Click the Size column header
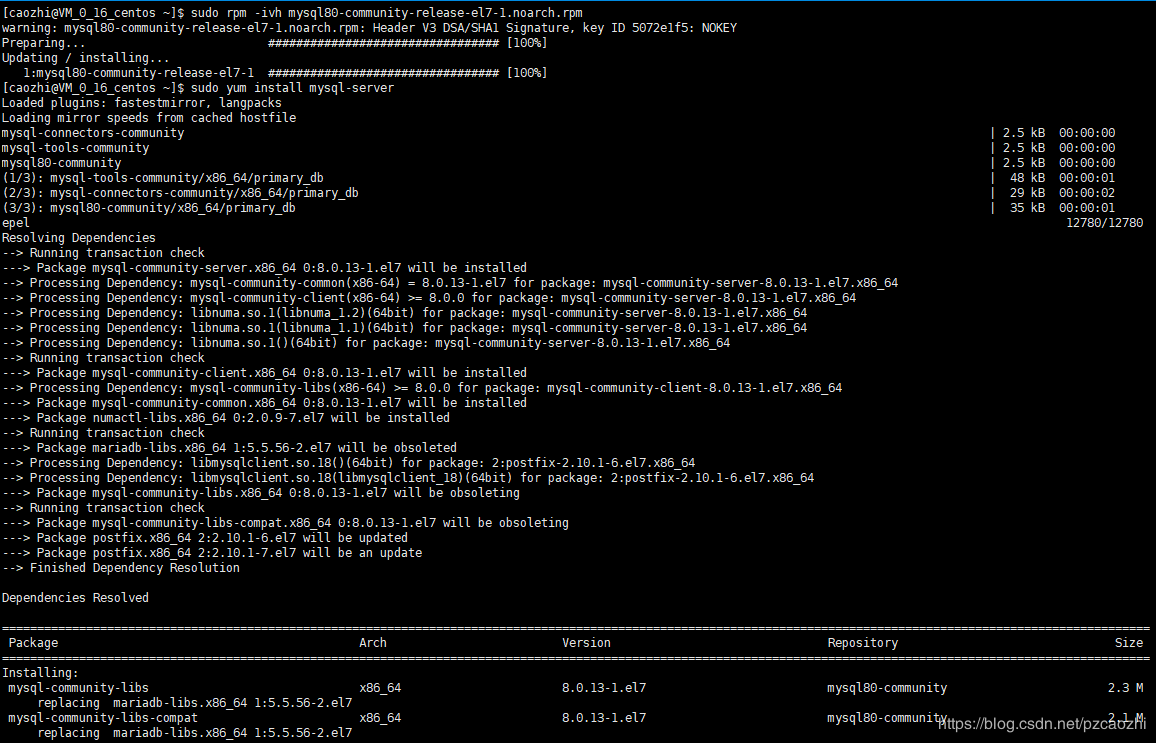The height and width of the screenshot is (743, 1156). point(1128,642)
